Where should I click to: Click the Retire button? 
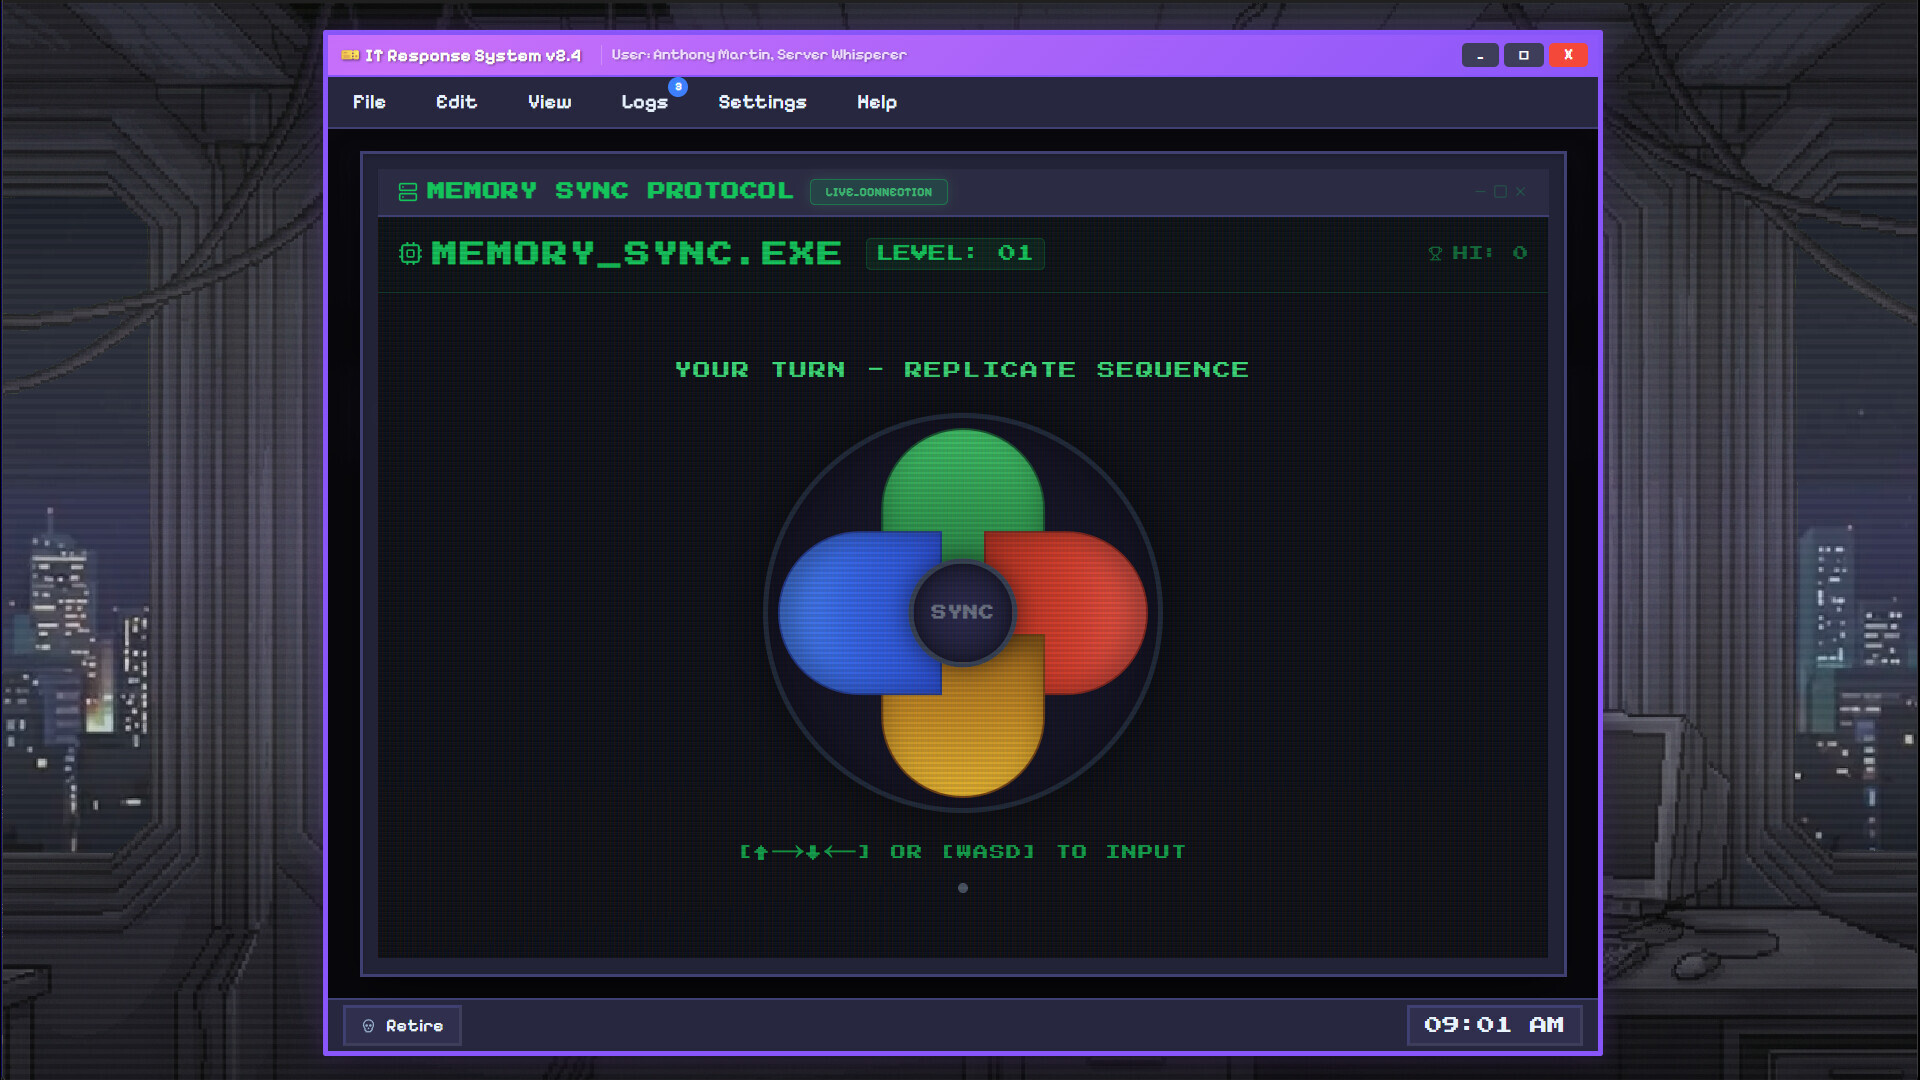click(401, 1025)
